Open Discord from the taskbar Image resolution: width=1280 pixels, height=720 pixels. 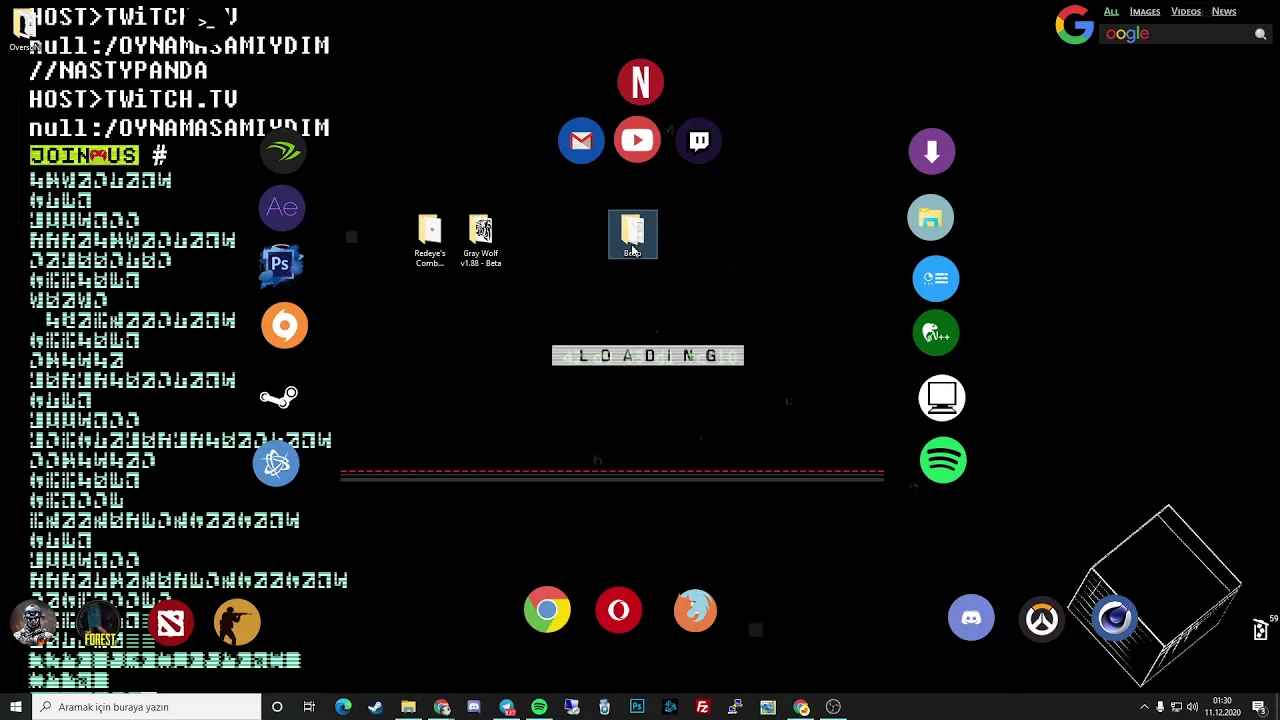click(x=474, y=707)
